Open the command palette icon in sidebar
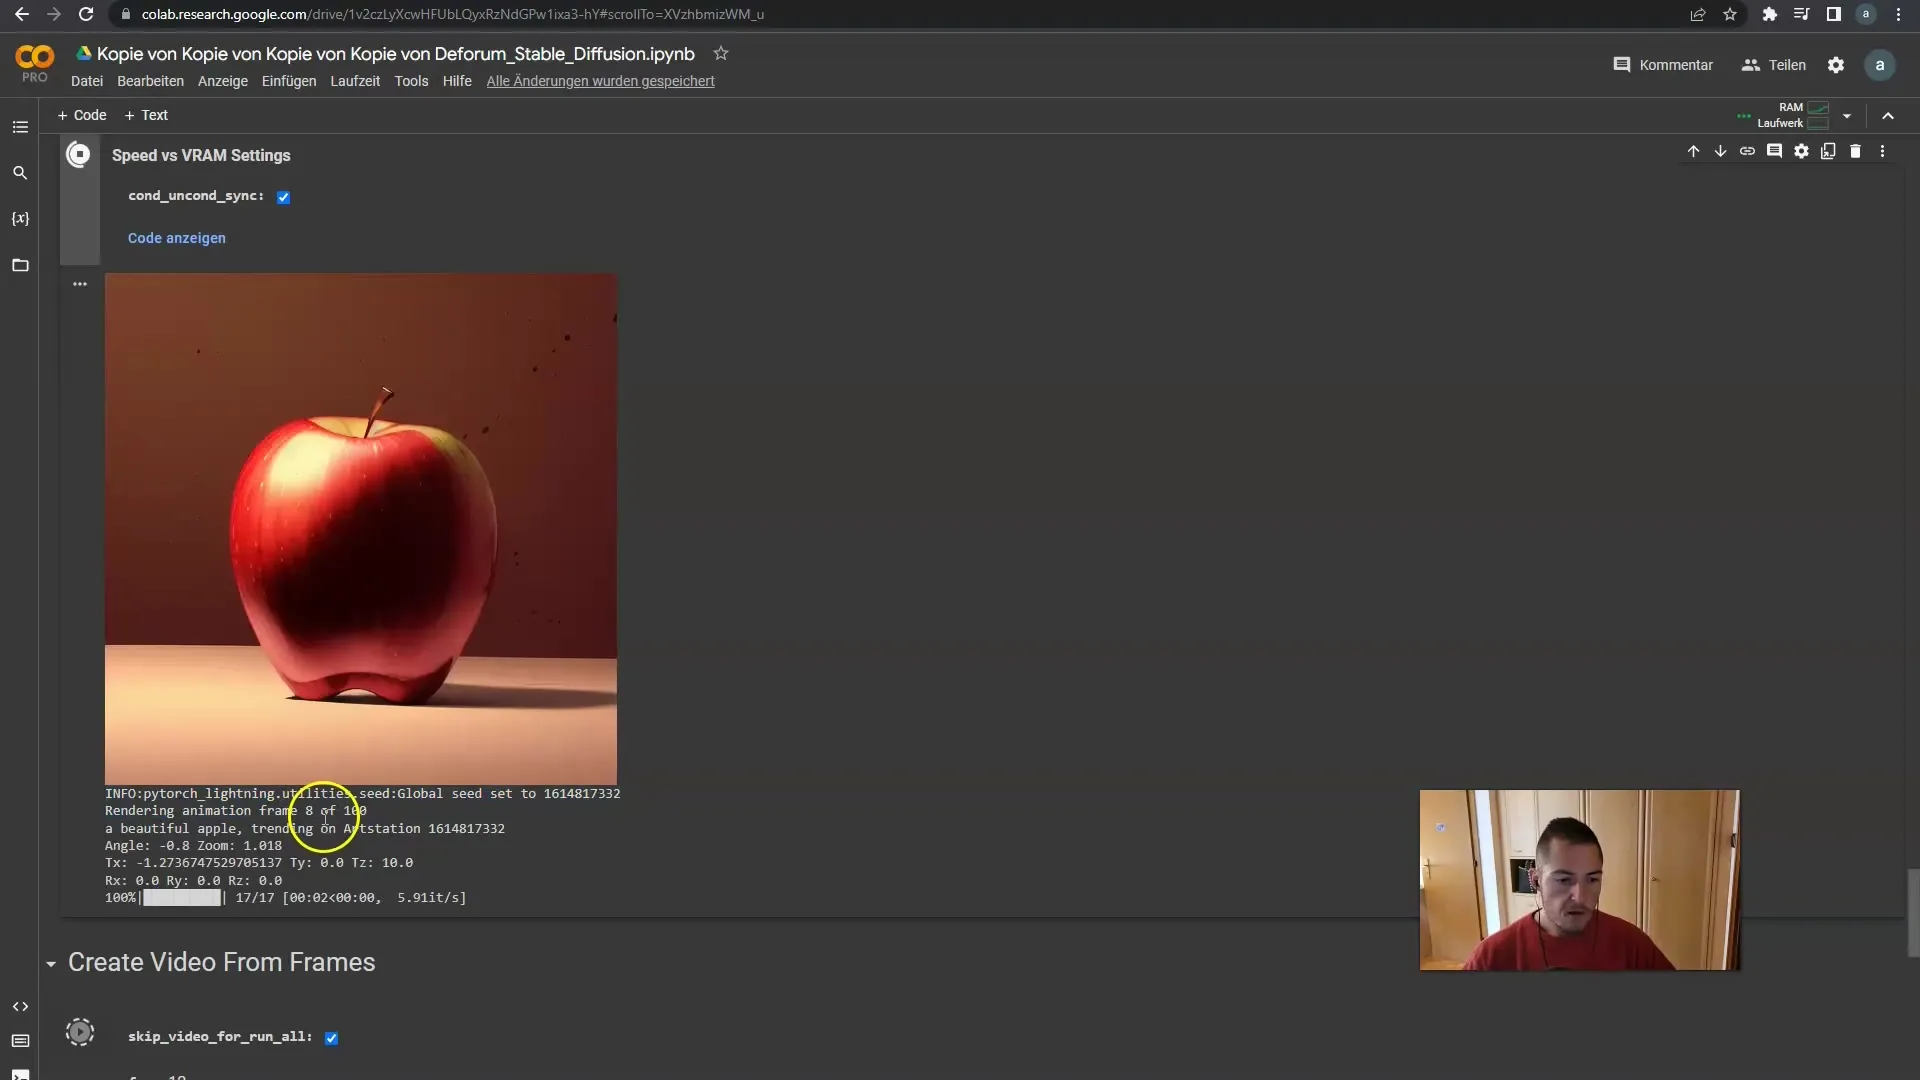The height and width of the screenshot is (1080, 1920). 20,1041
